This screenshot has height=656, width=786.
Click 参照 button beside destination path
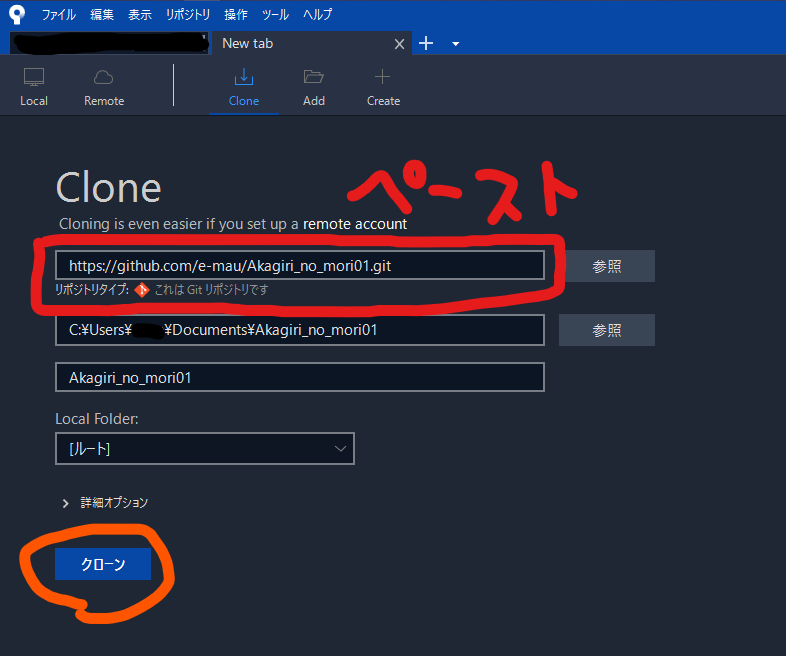(607, 330)
